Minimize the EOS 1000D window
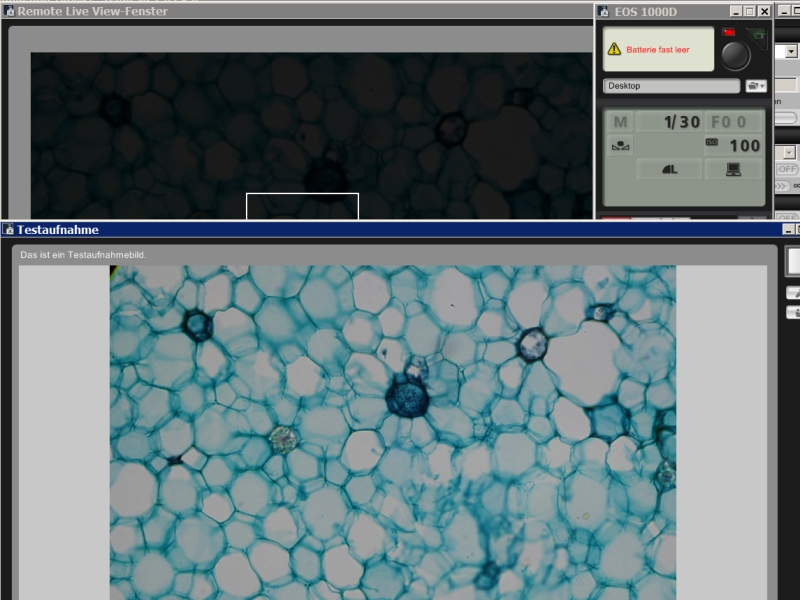The image size is (800, 600). (x=735, y=11)
